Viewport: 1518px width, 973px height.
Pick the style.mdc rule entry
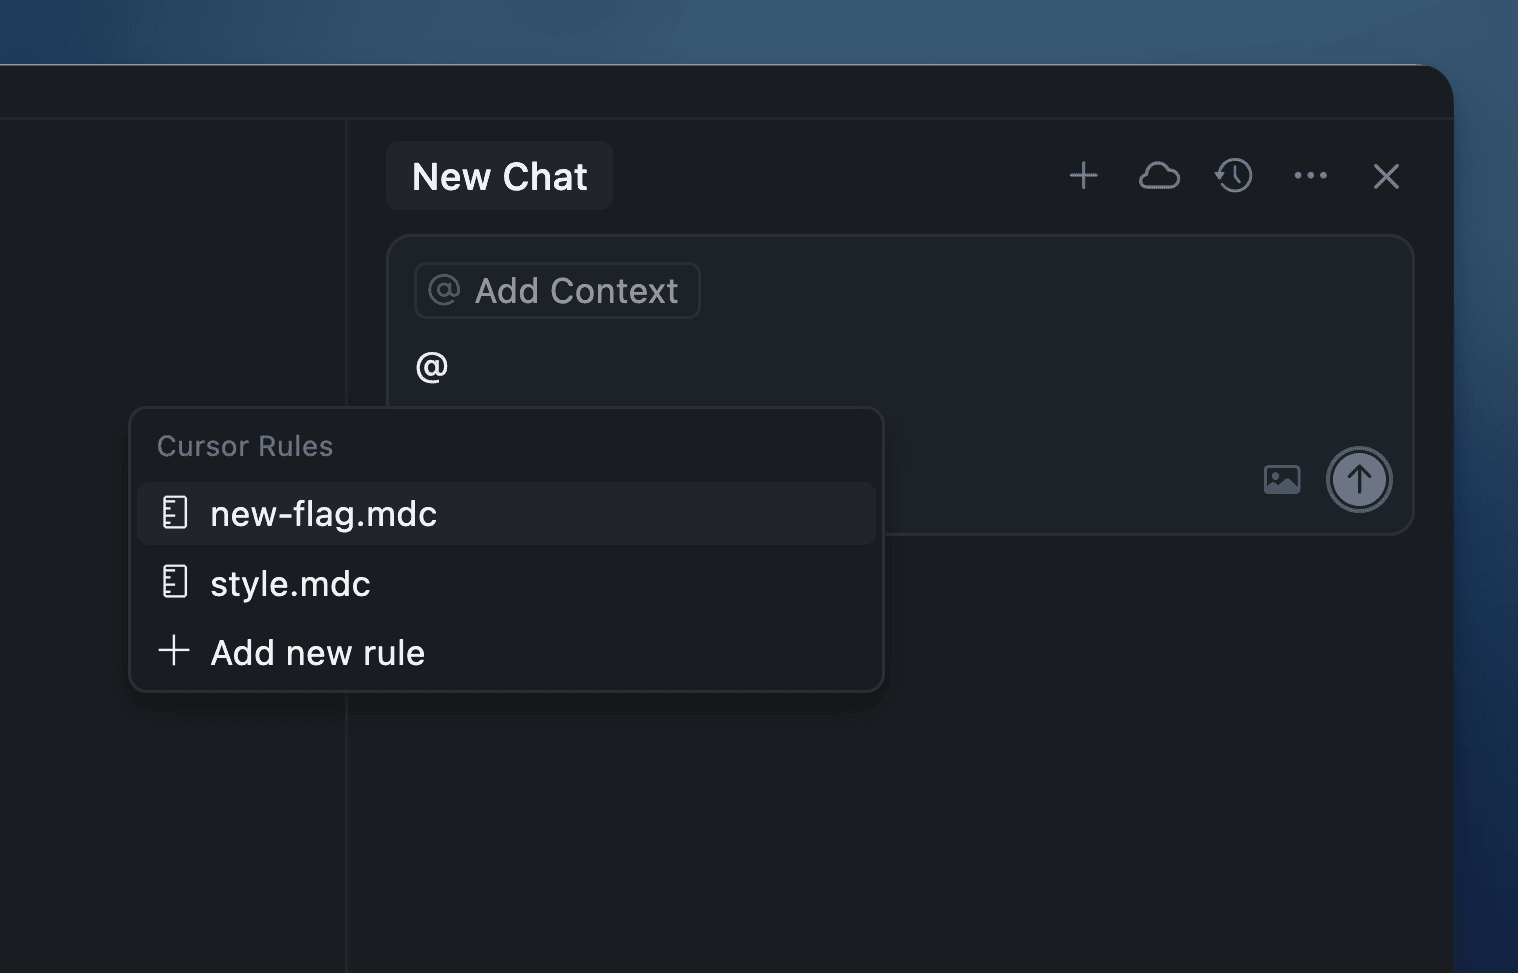[x=290, y=584]
